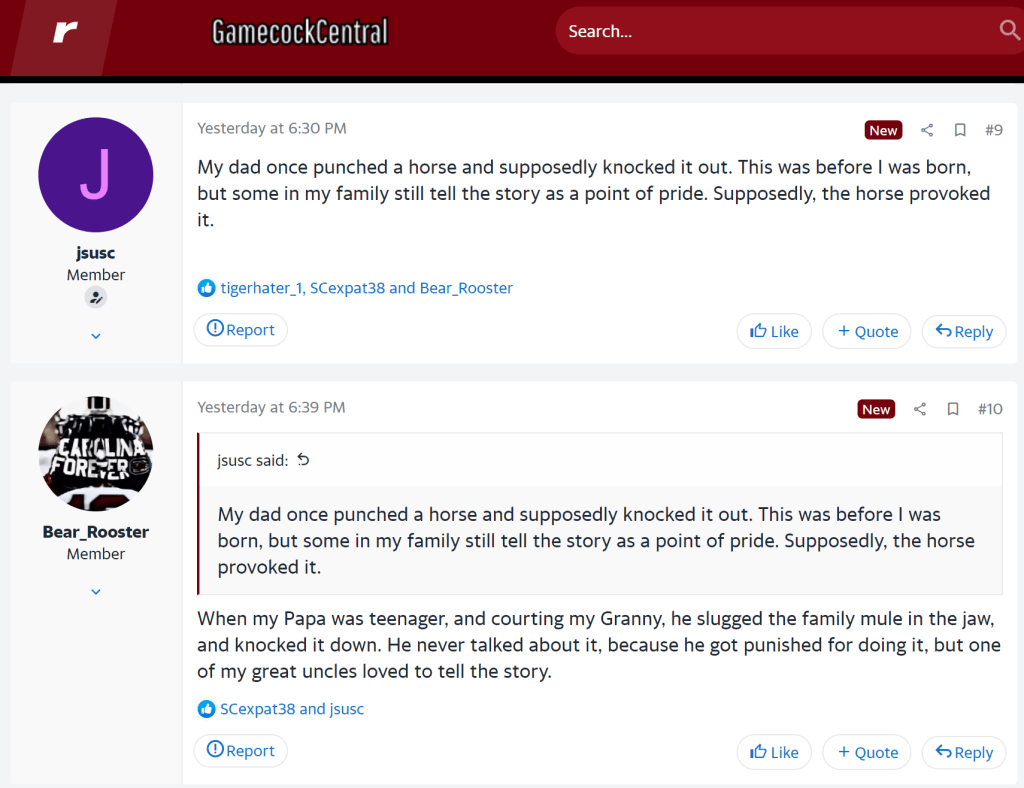Screen dimensions: 1024x788
Task: Share post #9 via share icon
Action: click(x=927, y=130)
